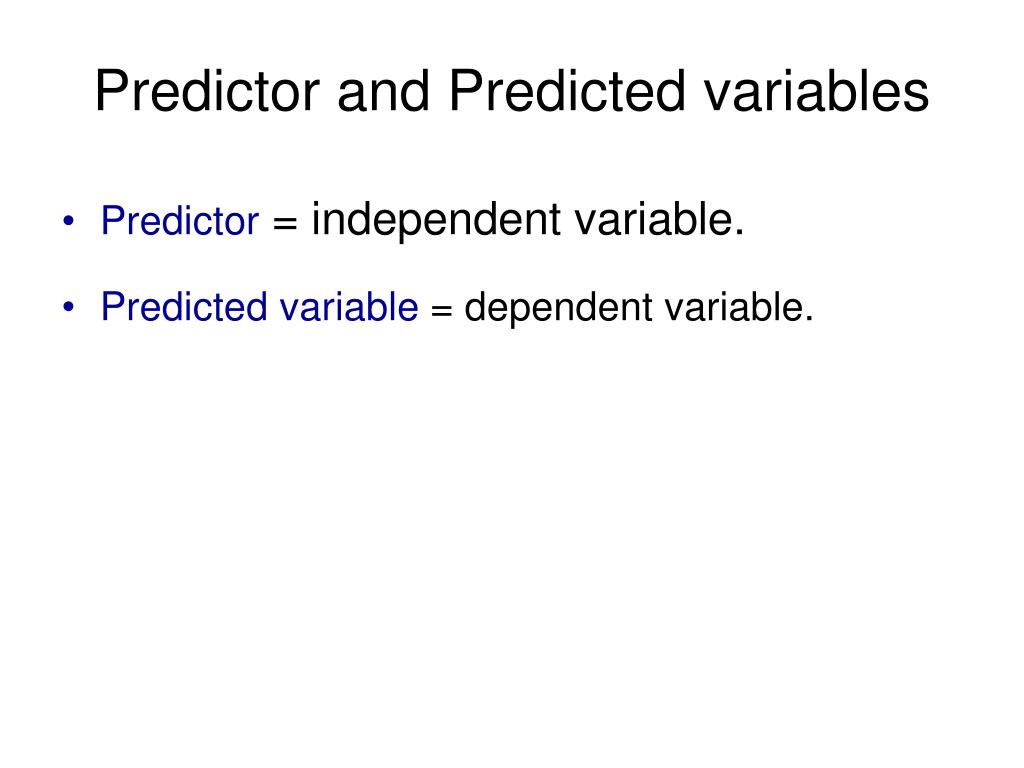This screenshot has width=1024, height=768.
Task: Click the blue 'Predictor' term in first bullet
Action: point(180,220)
